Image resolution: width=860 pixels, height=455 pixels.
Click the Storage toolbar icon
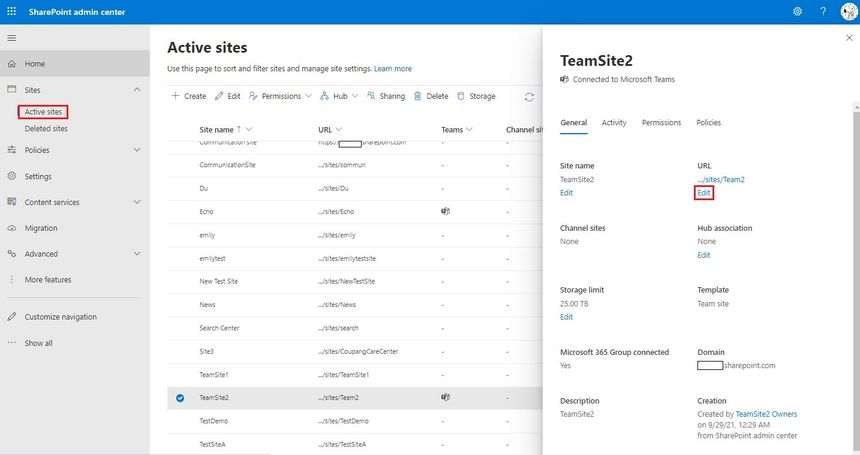click(461, 96)
